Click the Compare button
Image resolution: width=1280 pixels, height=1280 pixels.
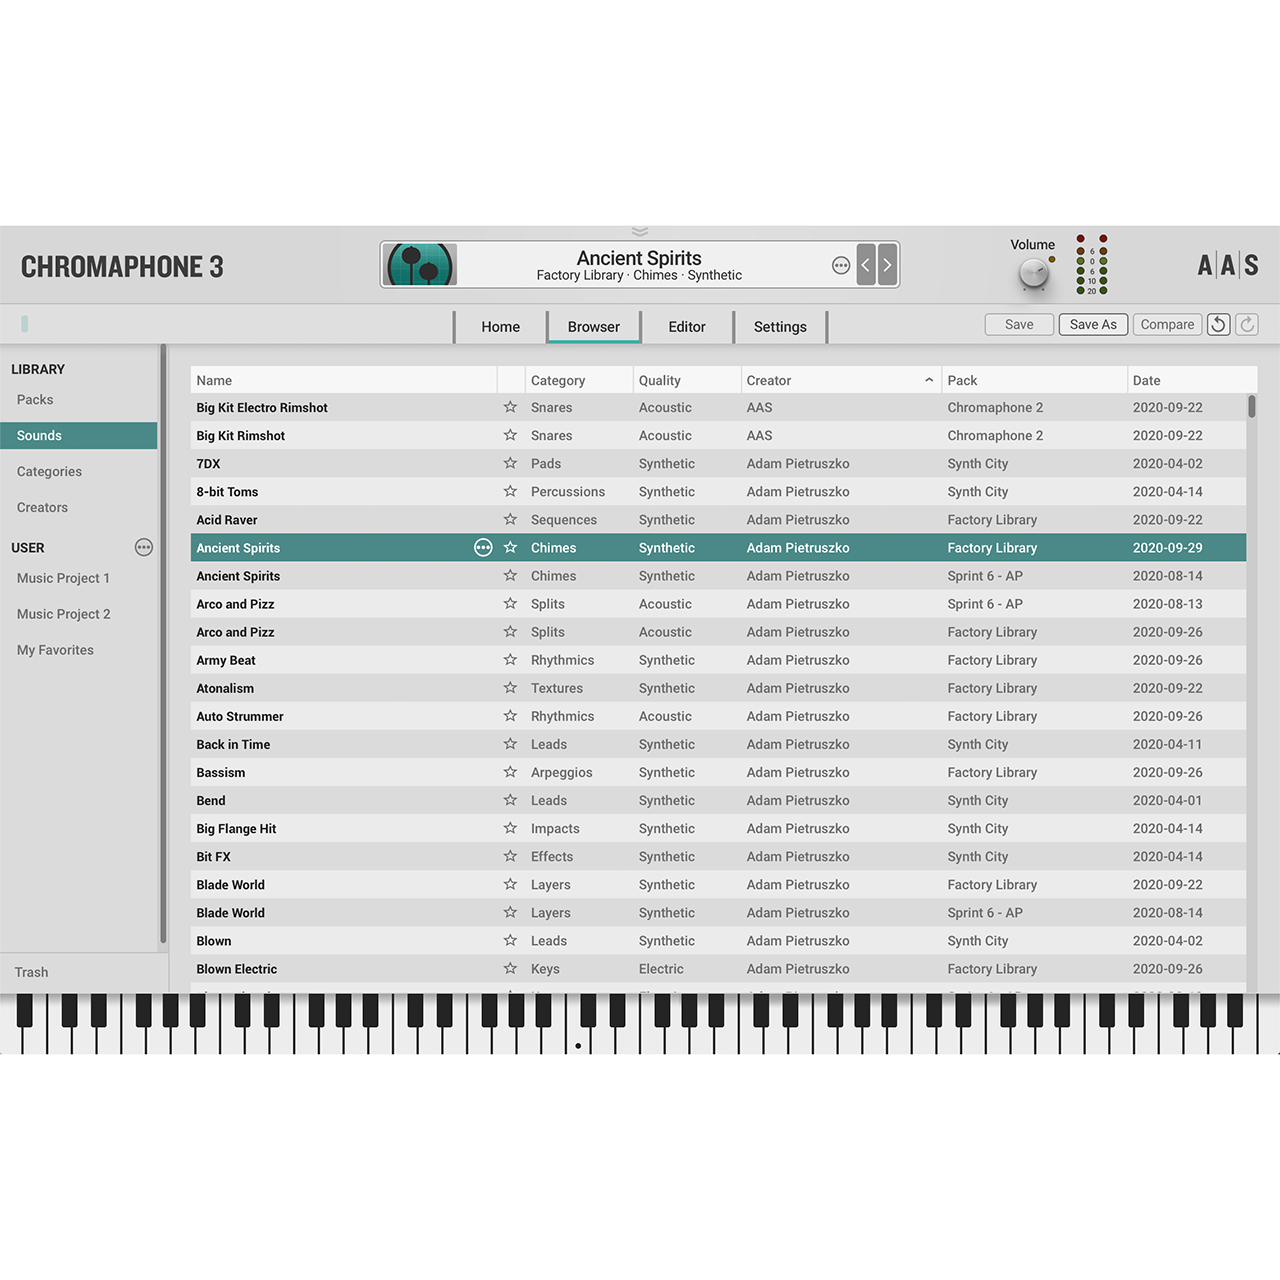click(x=1167, y=324)
